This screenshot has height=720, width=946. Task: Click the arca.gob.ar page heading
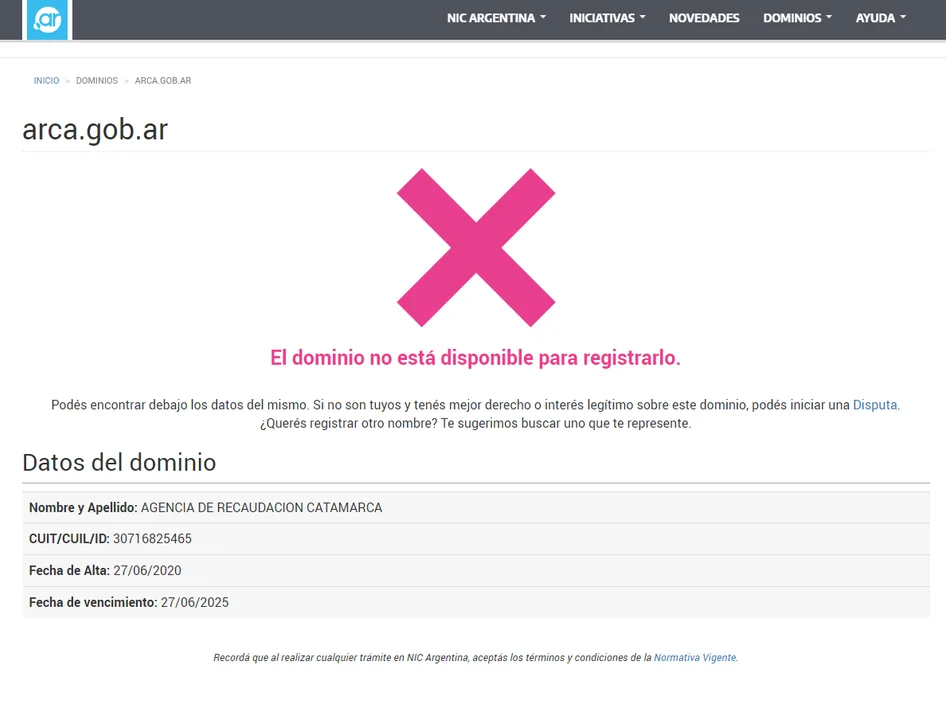[x=95, y=130]
